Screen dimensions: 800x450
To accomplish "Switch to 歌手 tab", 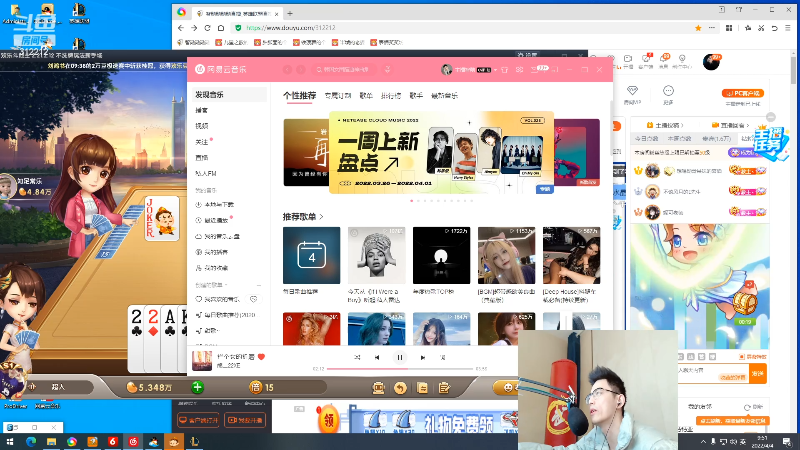I will coord(416,95).
